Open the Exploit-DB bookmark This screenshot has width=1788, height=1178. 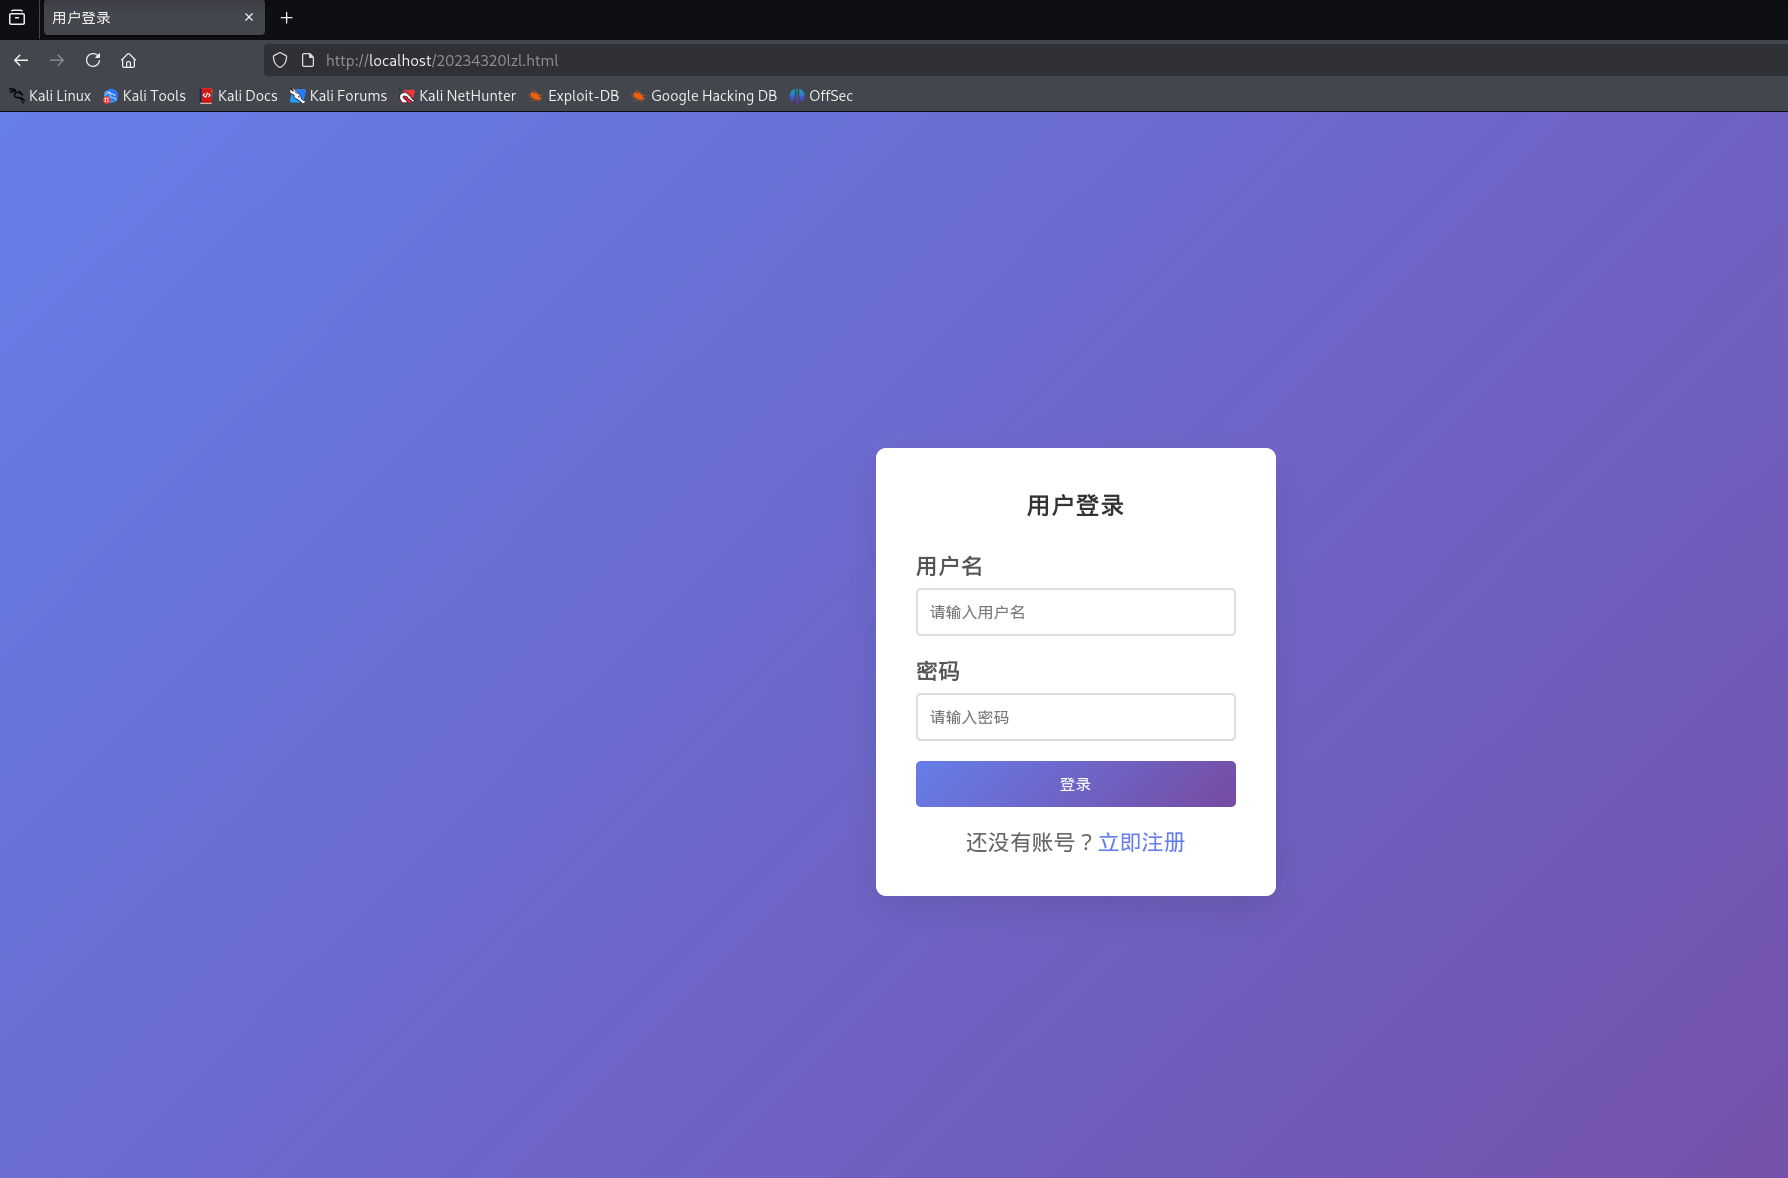click(x=574, y=96)
